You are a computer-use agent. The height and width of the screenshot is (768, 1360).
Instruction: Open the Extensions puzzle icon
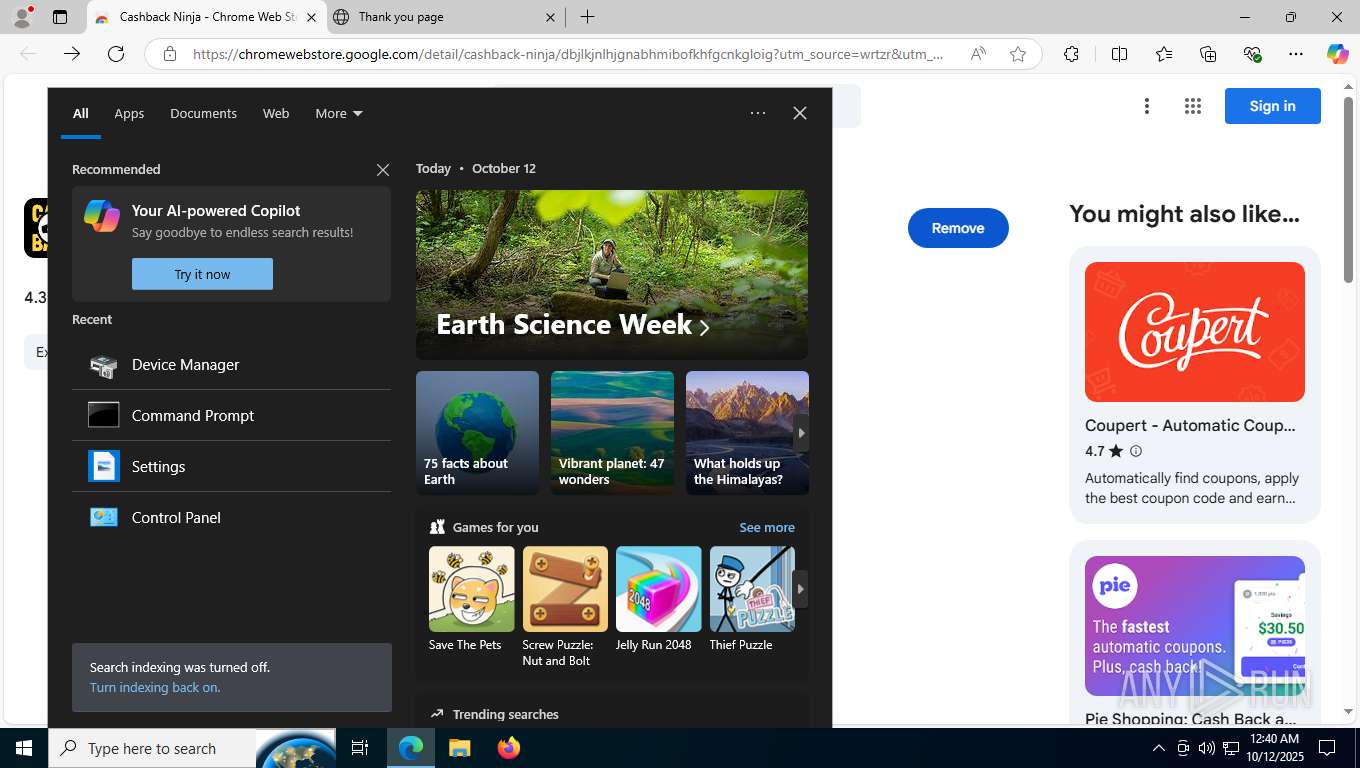click(x=1071, y=54)
